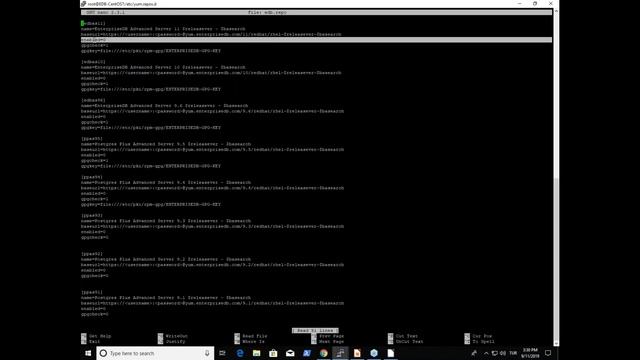Launch Microsoft Edge from the taskbar
640x360 pixels.
pyautogui.click(x=240, y=353)
